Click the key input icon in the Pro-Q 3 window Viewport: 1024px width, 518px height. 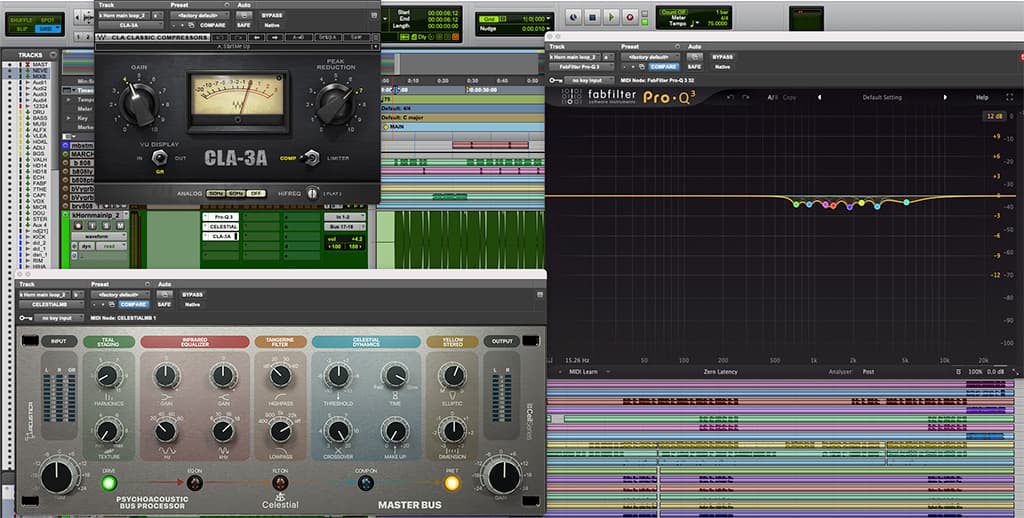click(556, 80)
